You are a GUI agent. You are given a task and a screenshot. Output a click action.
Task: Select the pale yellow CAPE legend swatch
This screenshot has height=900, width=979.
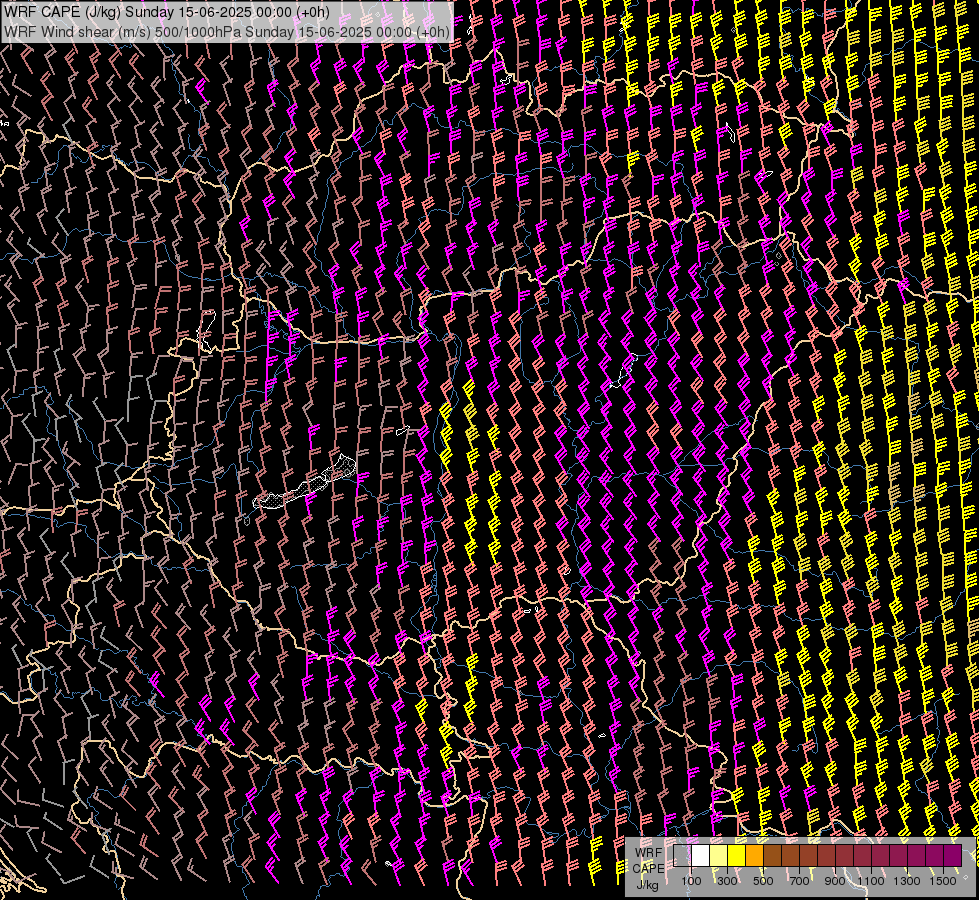719,855
